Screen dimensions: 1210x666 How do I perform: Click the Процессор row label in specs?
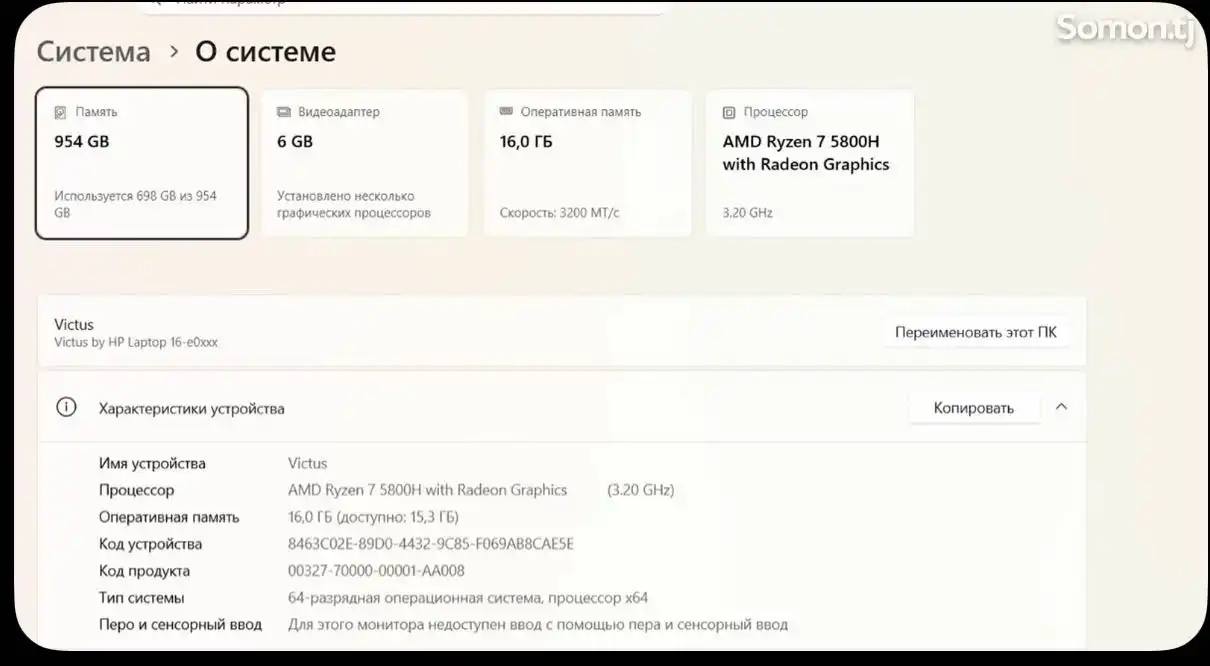[136, 491]
